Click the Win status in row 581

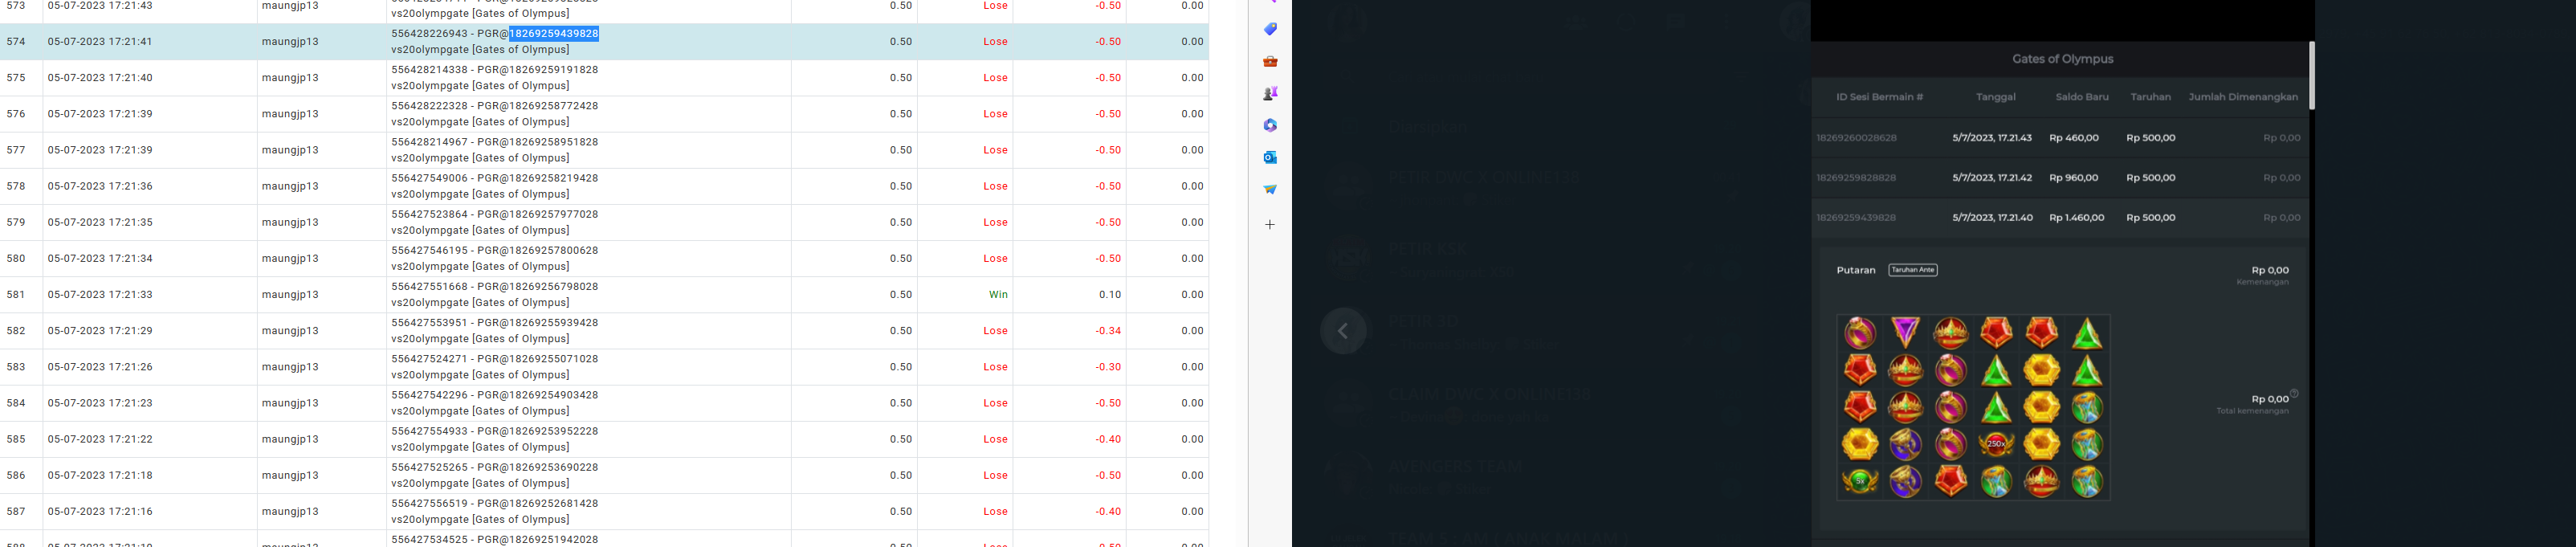click(998, 295)
